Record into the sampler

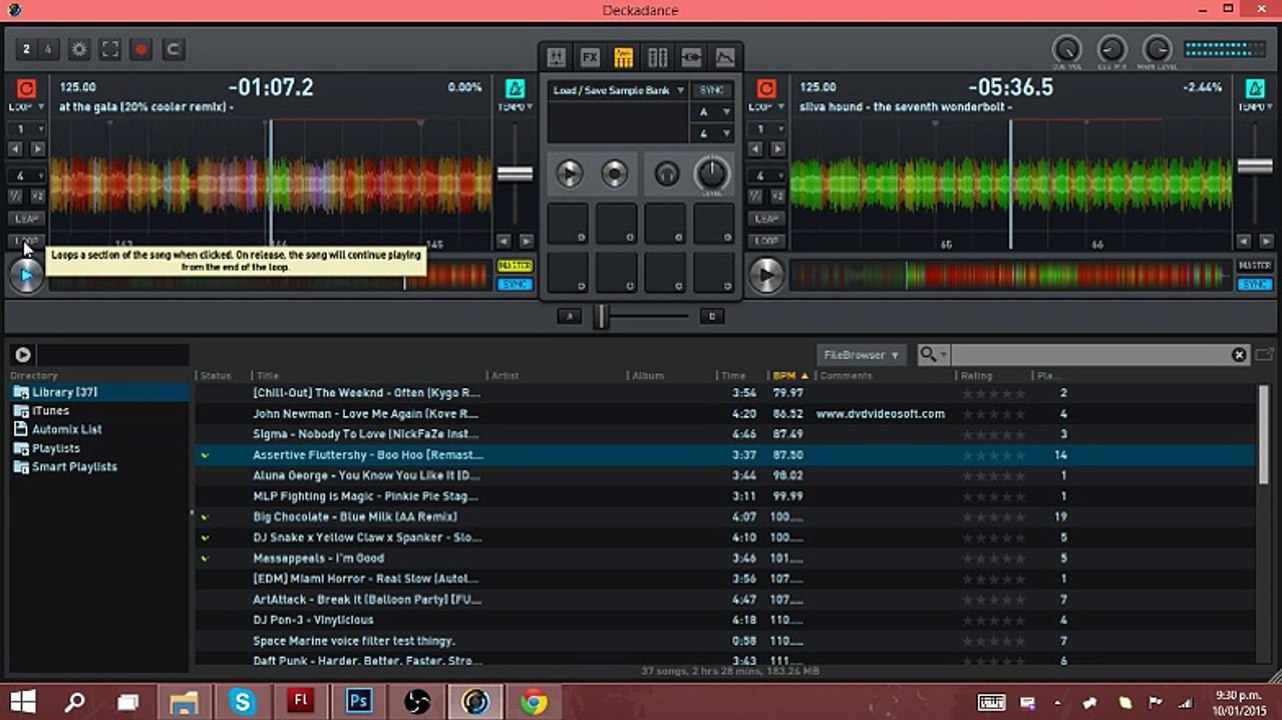coord(614,174)
